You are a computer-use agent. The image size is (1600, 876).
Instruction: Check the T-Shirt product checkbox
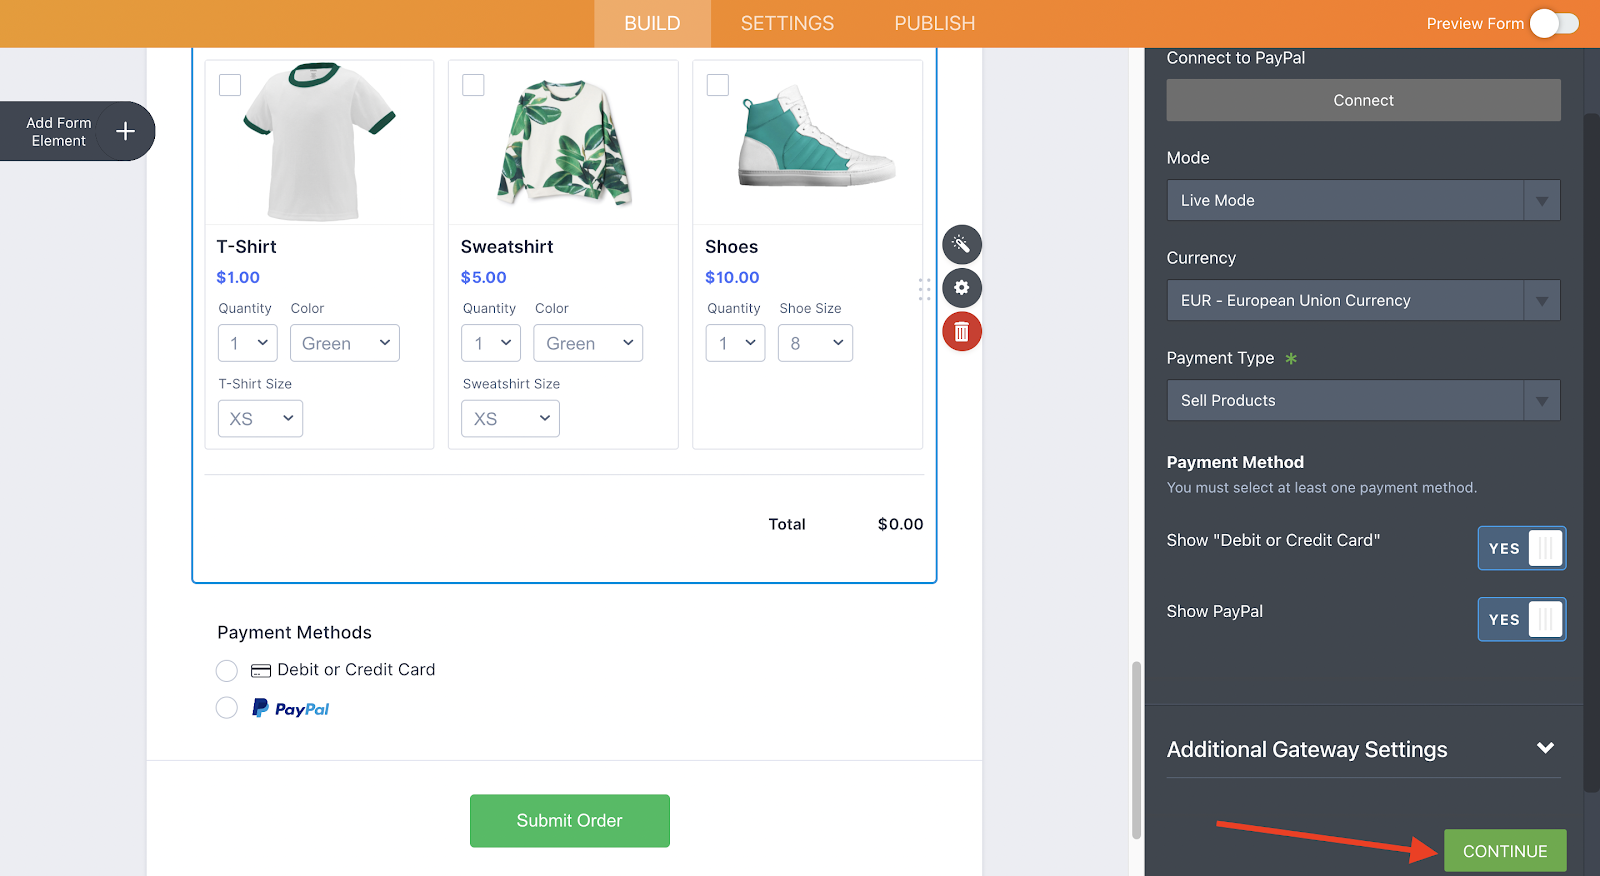point(230,85)
